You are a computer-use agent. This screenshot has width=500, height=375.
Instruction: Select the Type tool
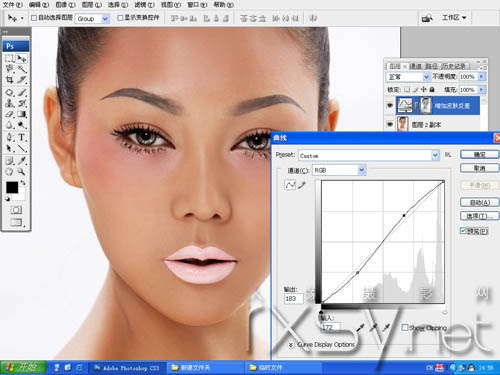click(22, 137)
